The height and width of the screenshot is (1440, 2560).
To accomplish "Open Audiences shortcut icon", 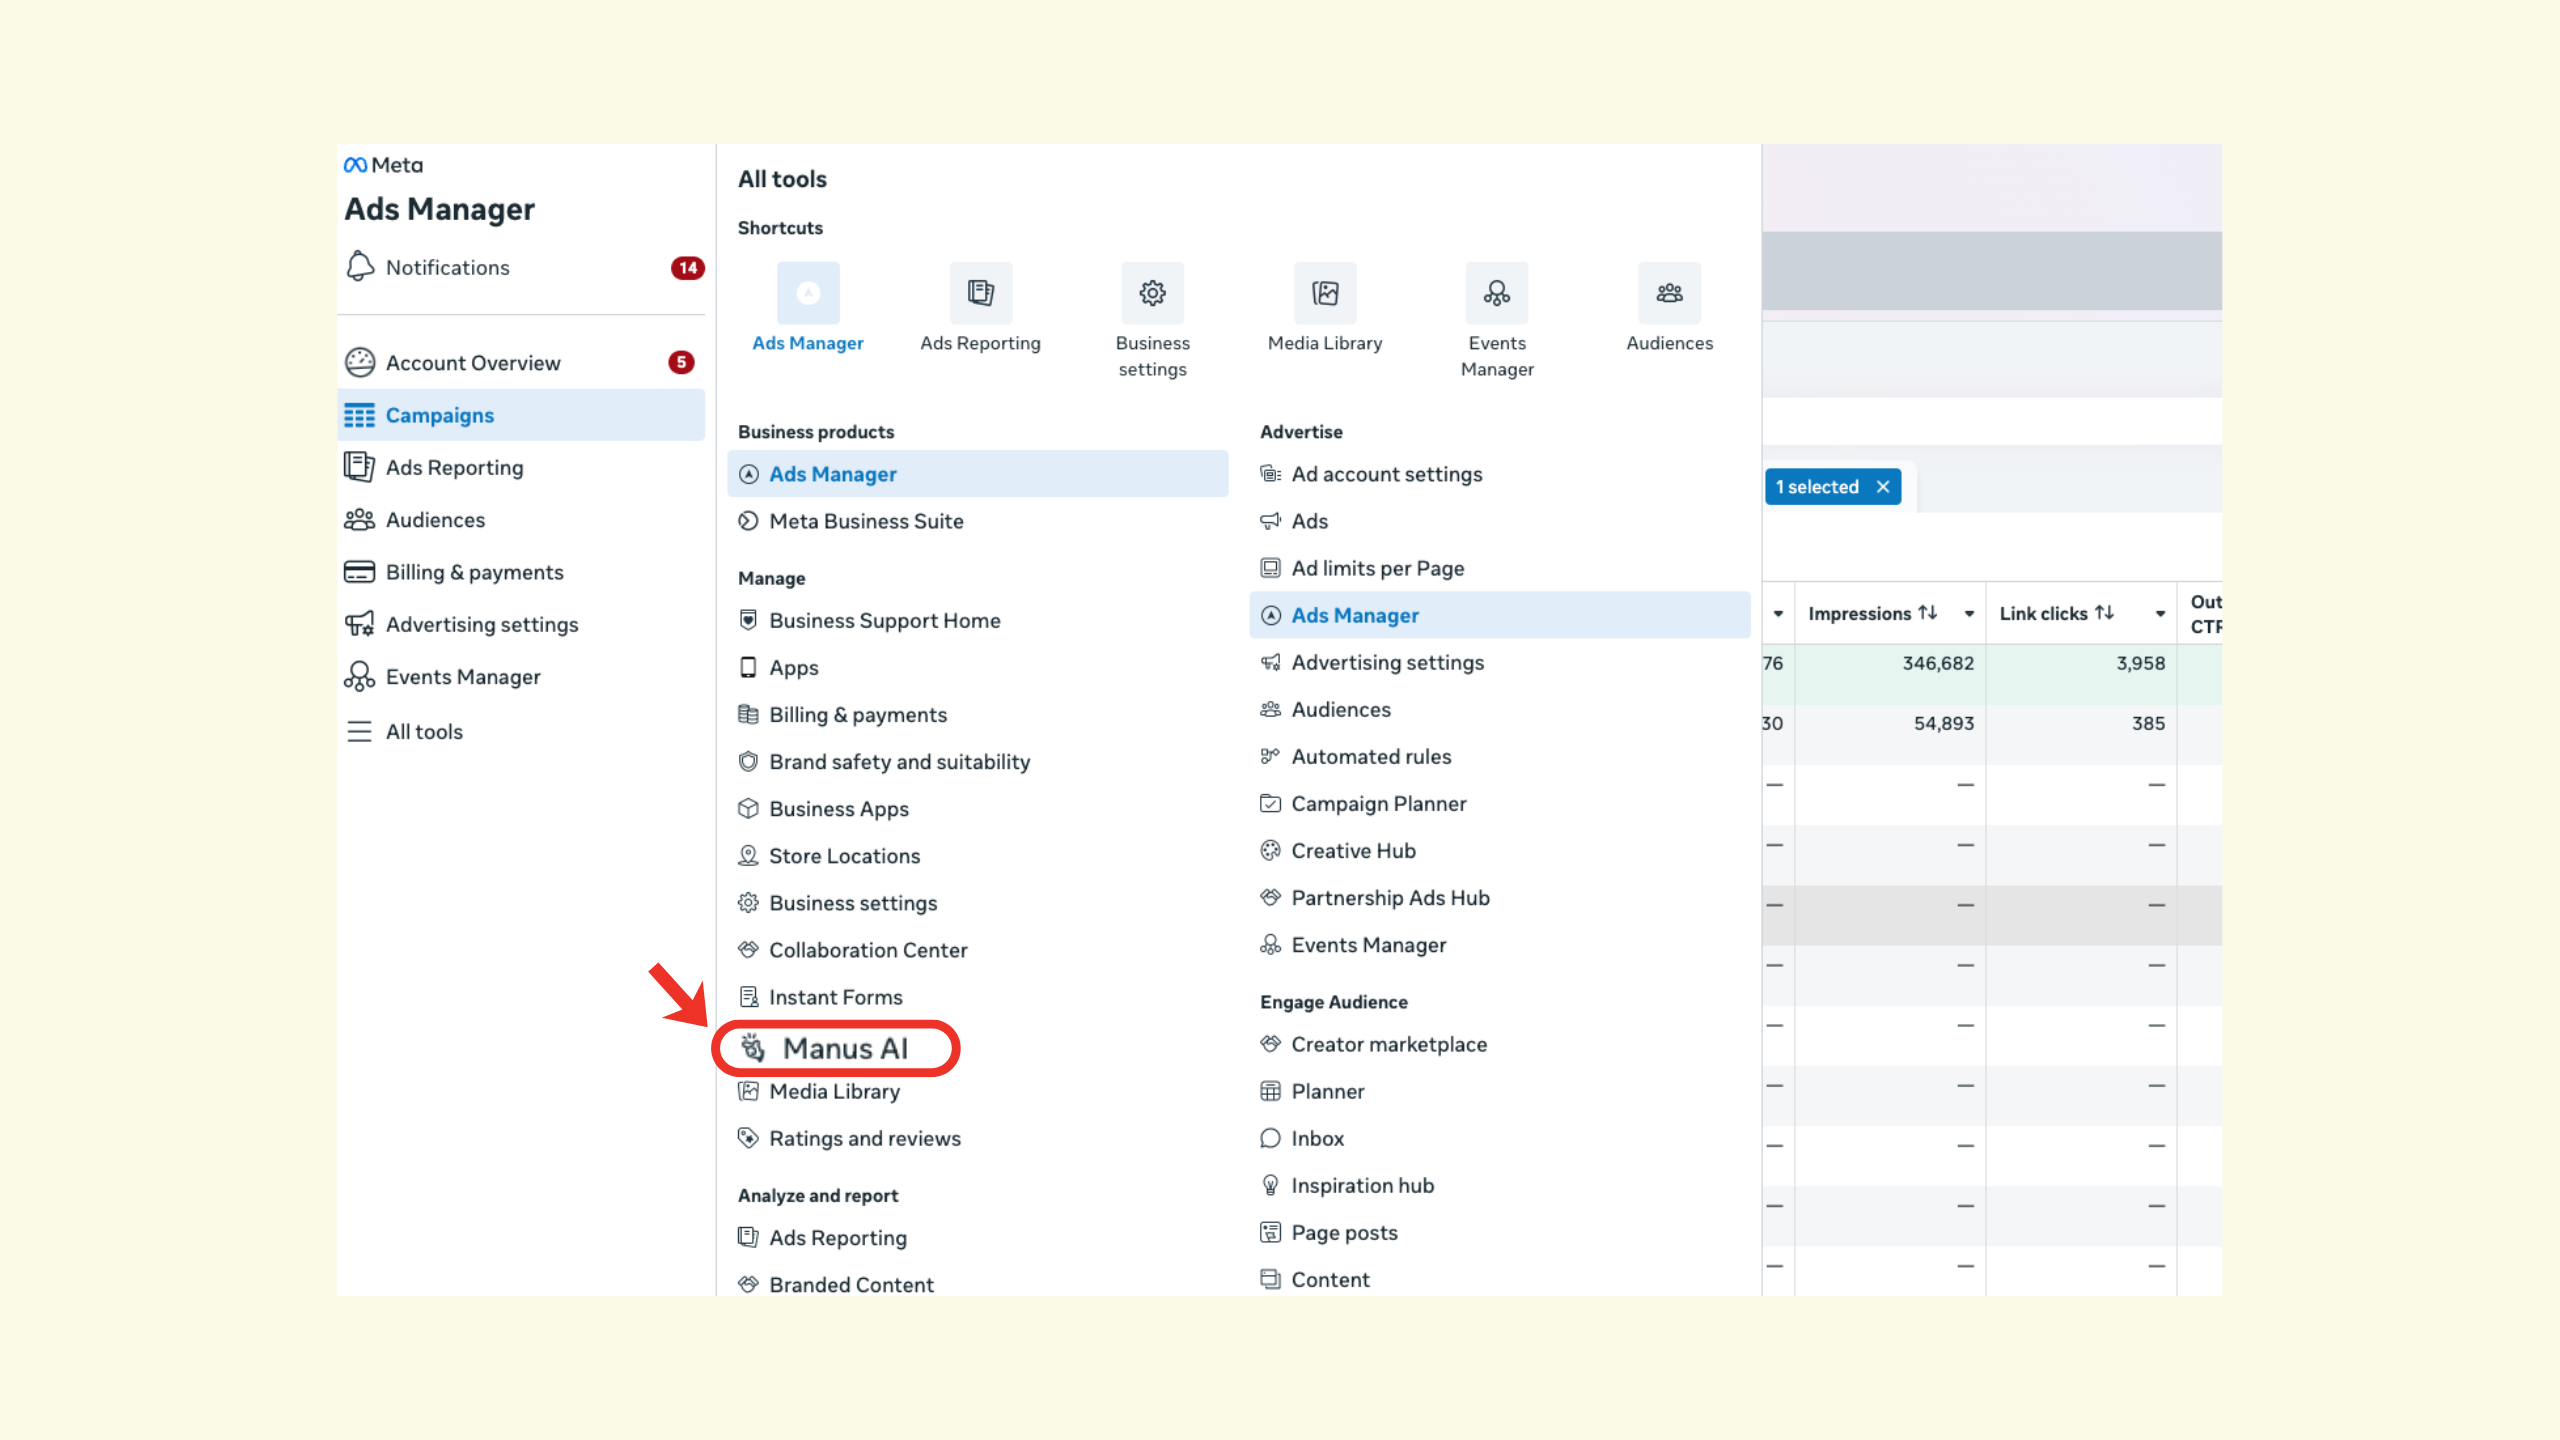I will (x=1669, y=293).
